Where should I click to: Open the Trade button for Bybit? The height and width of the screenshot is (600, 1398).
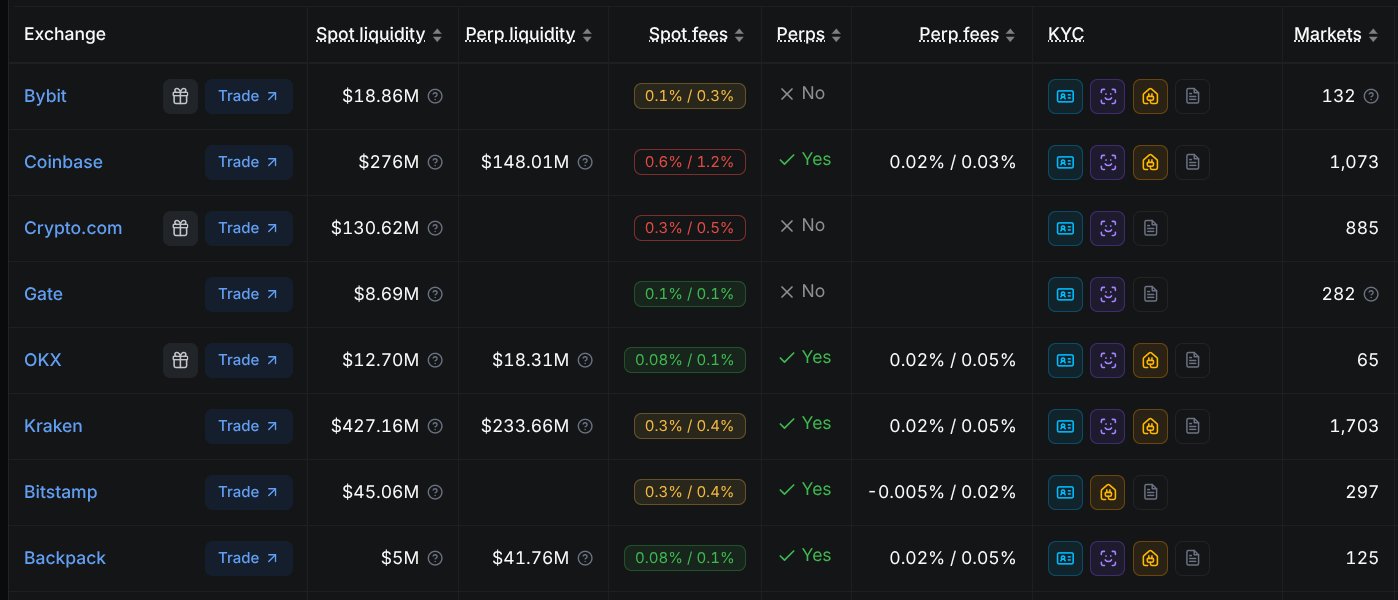pyautogui.click(x=249, y=96)
